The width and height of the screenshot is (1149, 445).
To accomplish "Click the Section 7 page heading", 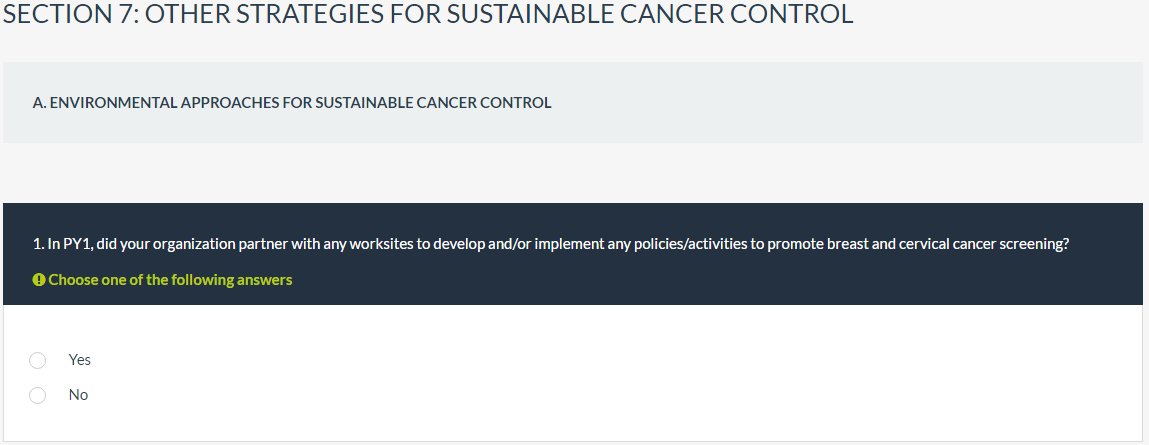I will point(428,15).
